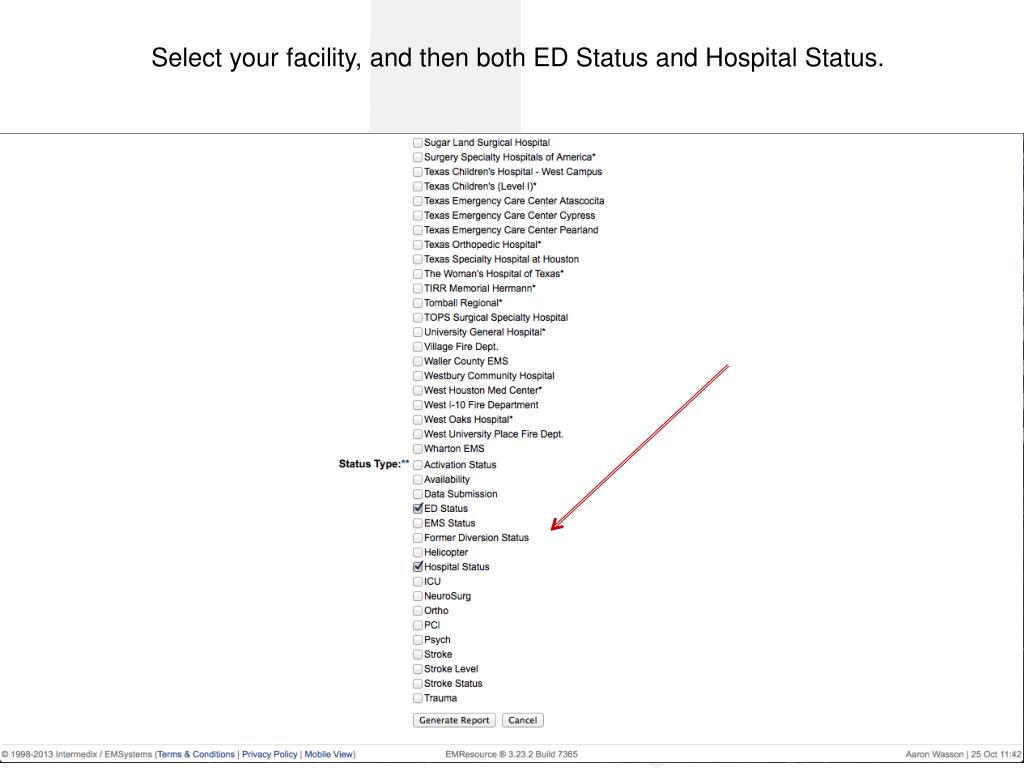Screen dimensions: 1024x768
Task: Open the Privacy Policy link
Action: point(270,754)
